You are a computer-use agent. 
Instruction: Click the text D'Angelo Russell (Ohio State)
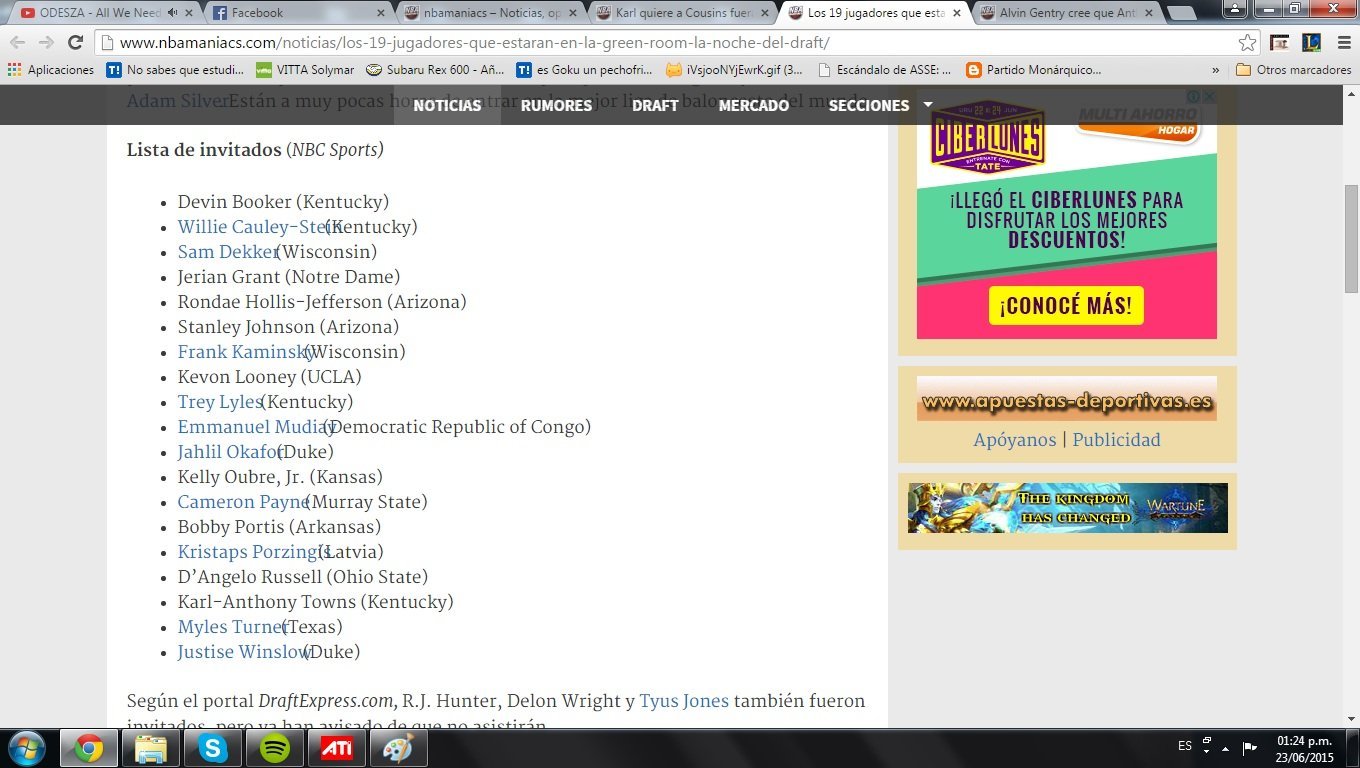point(302,577)
